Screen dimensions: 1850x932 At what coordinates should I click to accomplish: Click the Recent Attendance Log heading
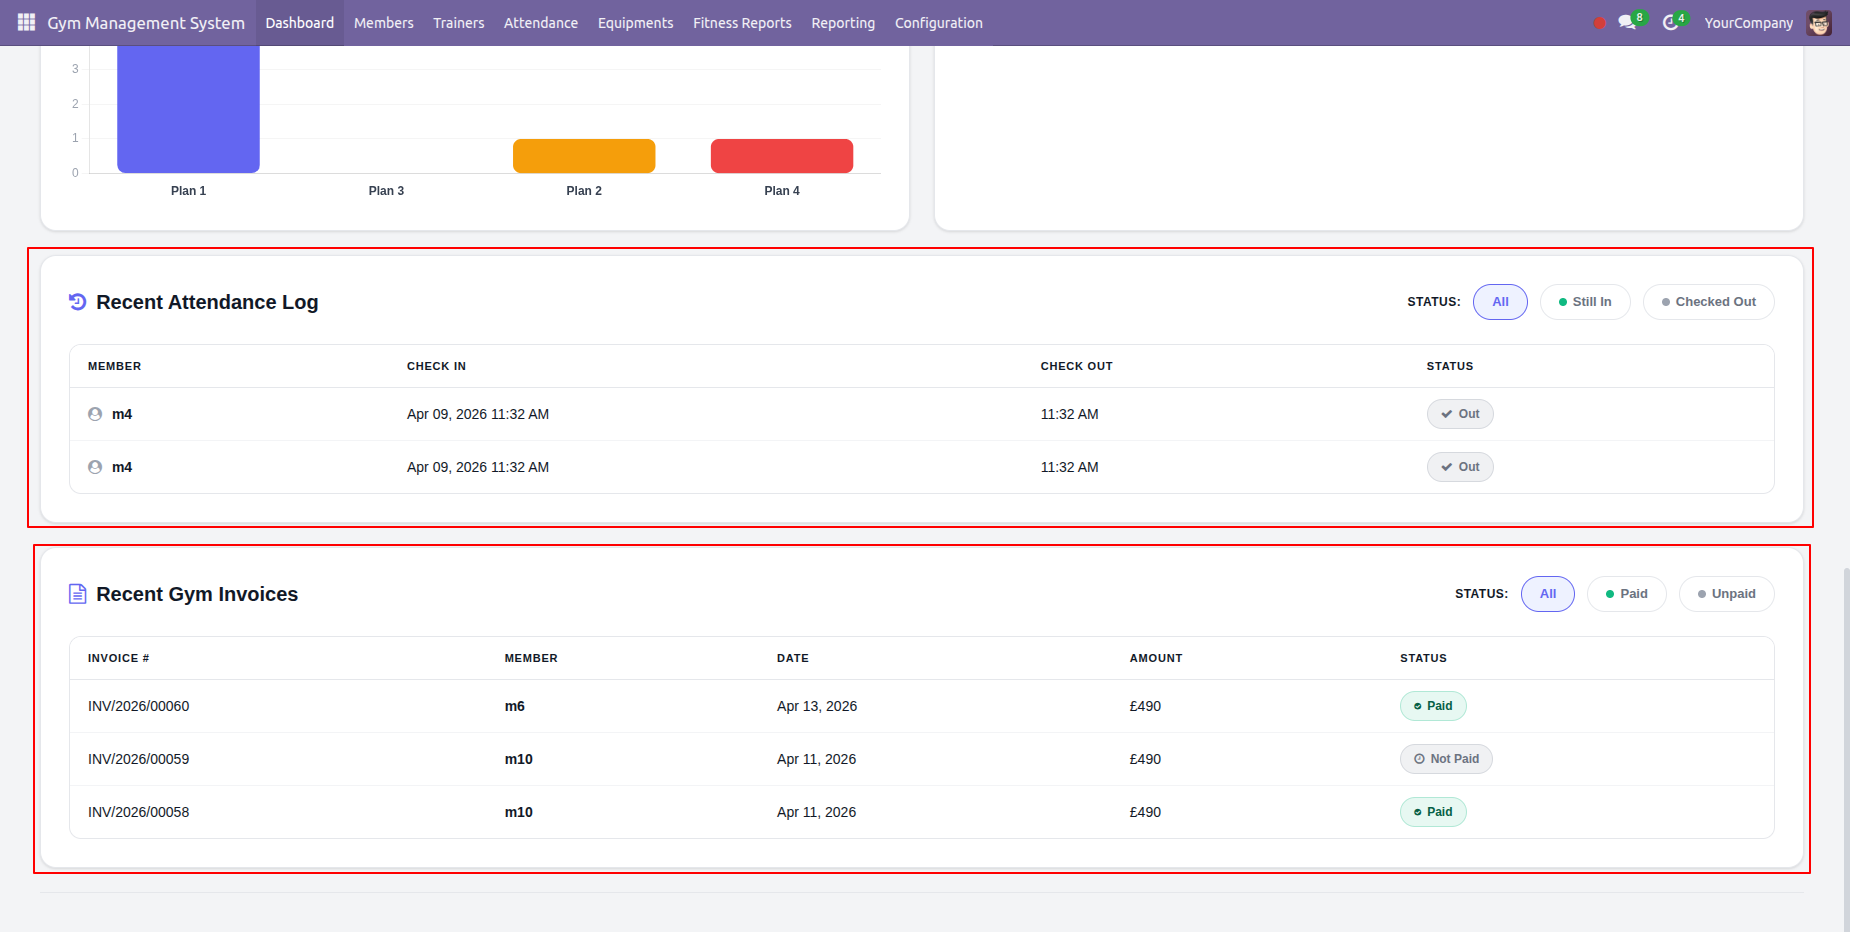207,302
